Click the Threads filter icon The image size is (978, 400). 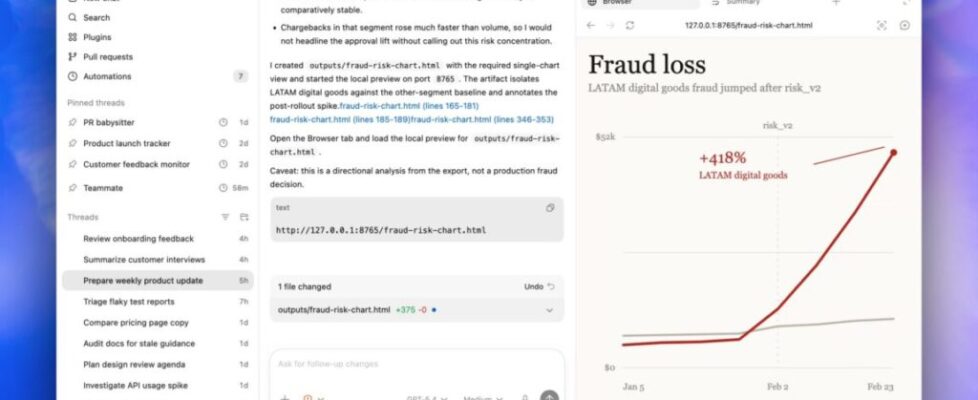225,217
